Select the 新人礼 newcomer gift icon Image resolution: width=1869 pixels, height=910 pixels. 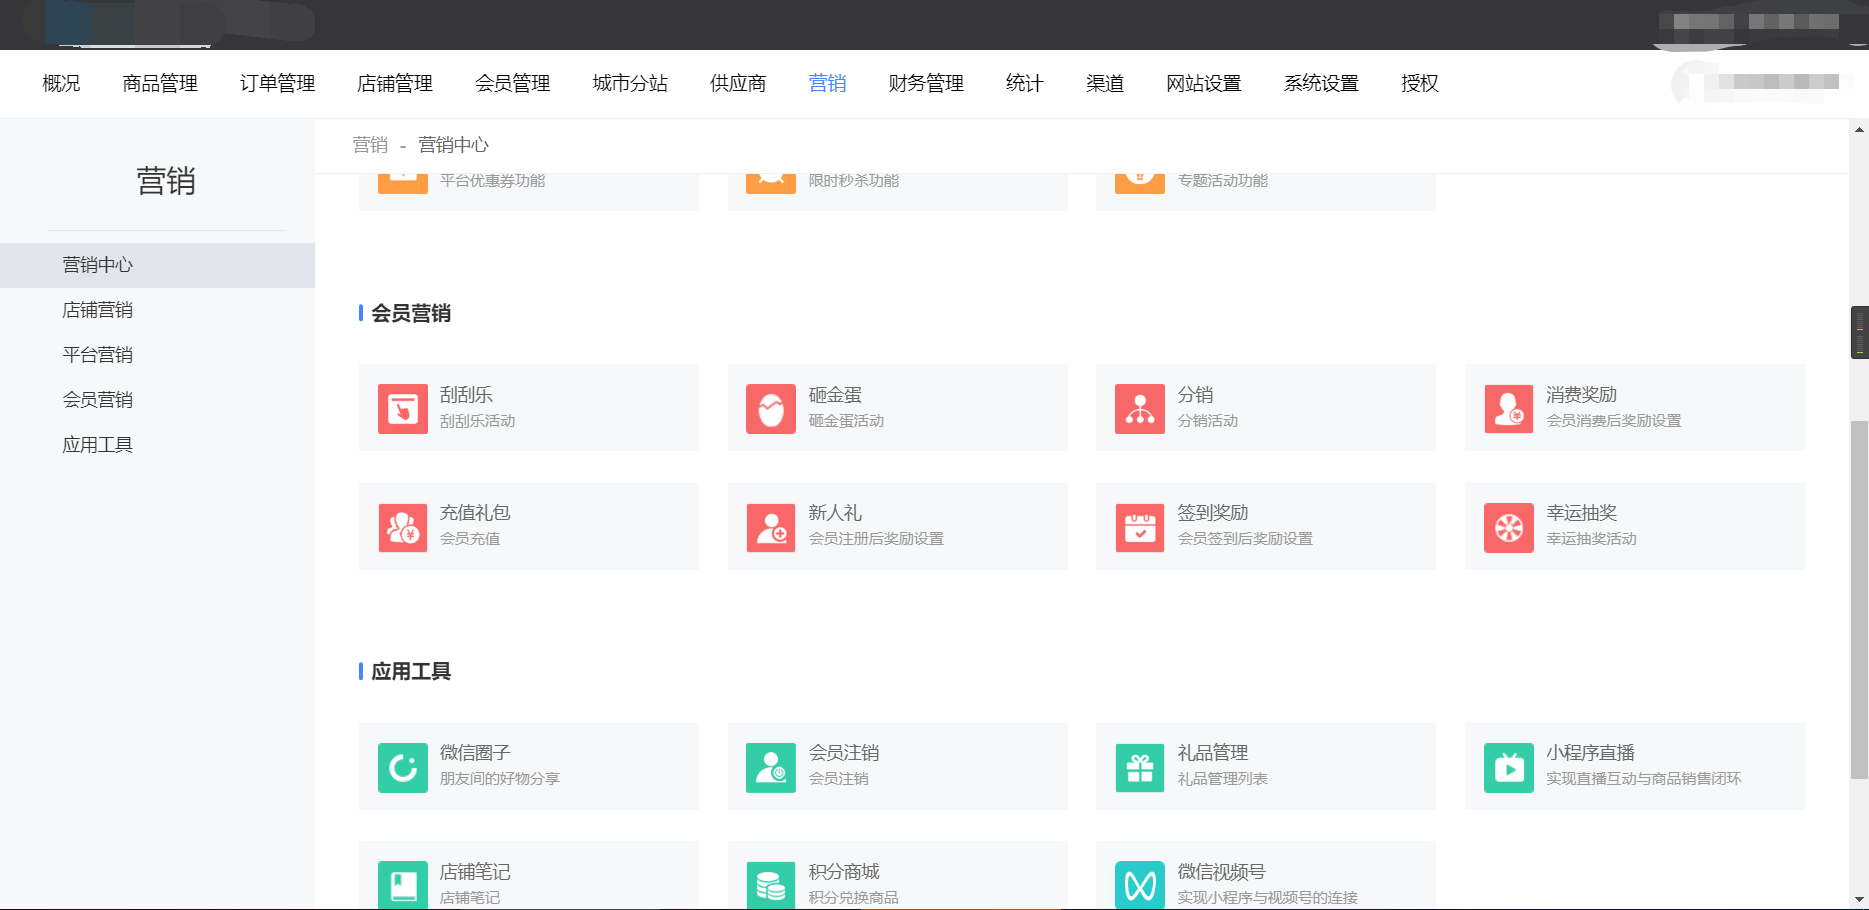pyautogui.click(x=771, y=526)
